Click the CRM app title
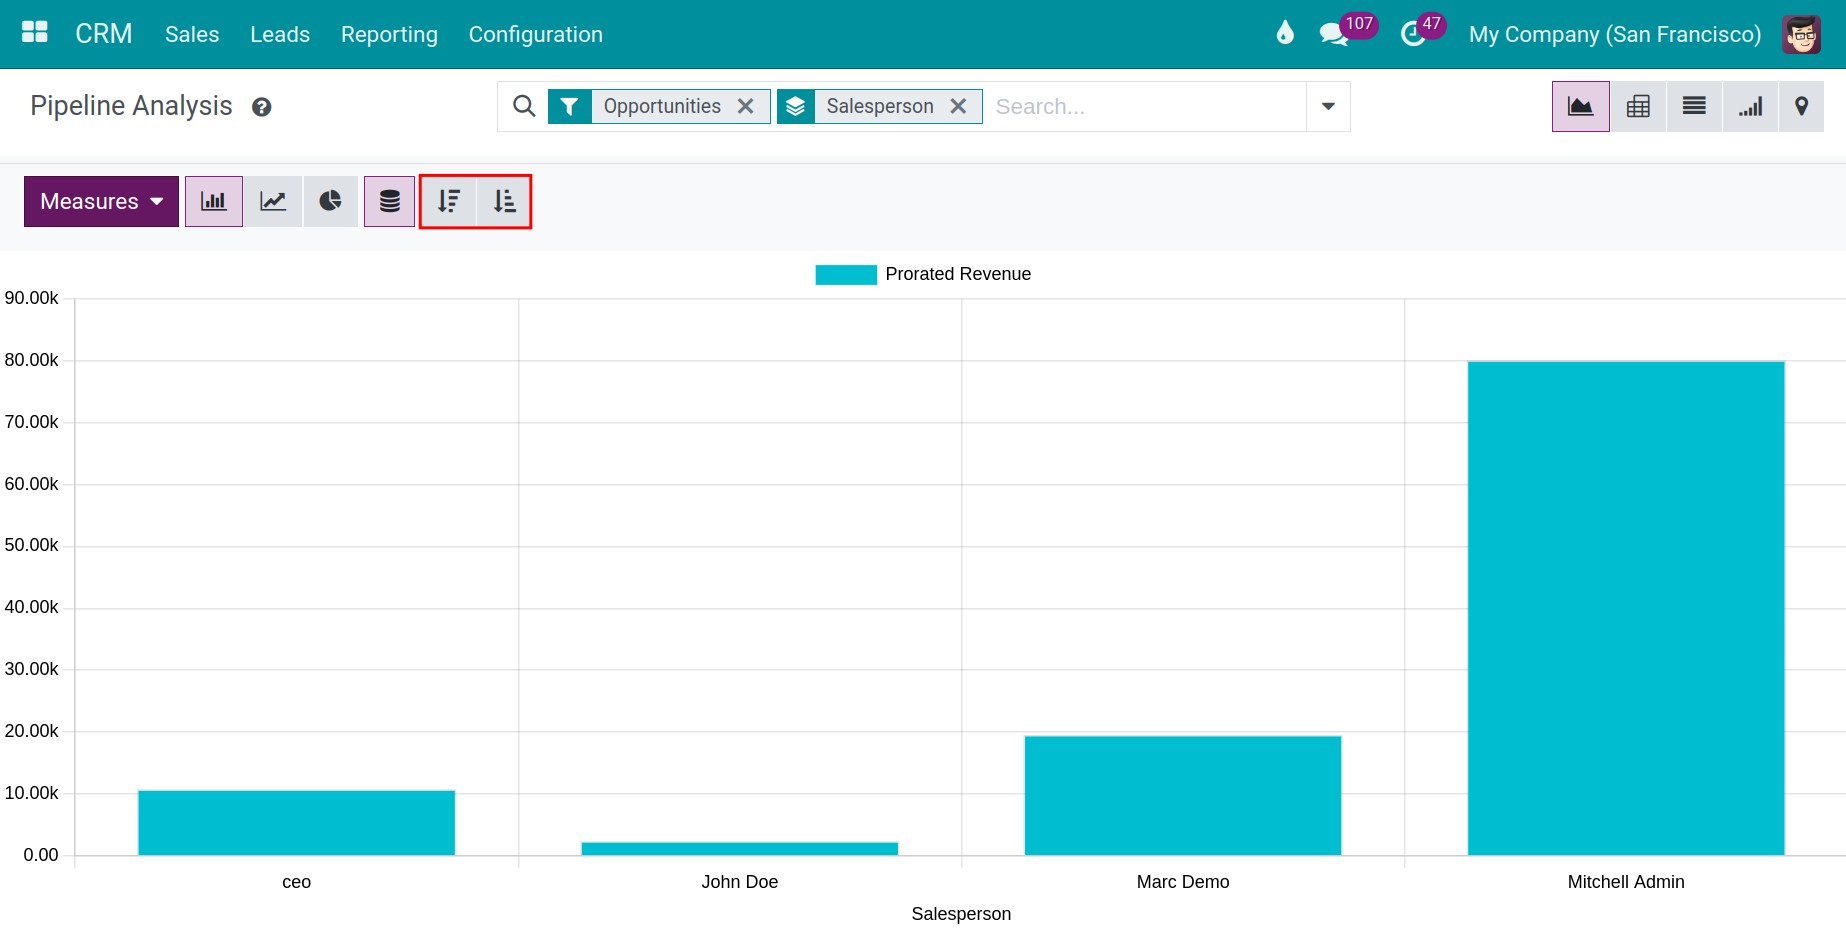 [104, 34]
